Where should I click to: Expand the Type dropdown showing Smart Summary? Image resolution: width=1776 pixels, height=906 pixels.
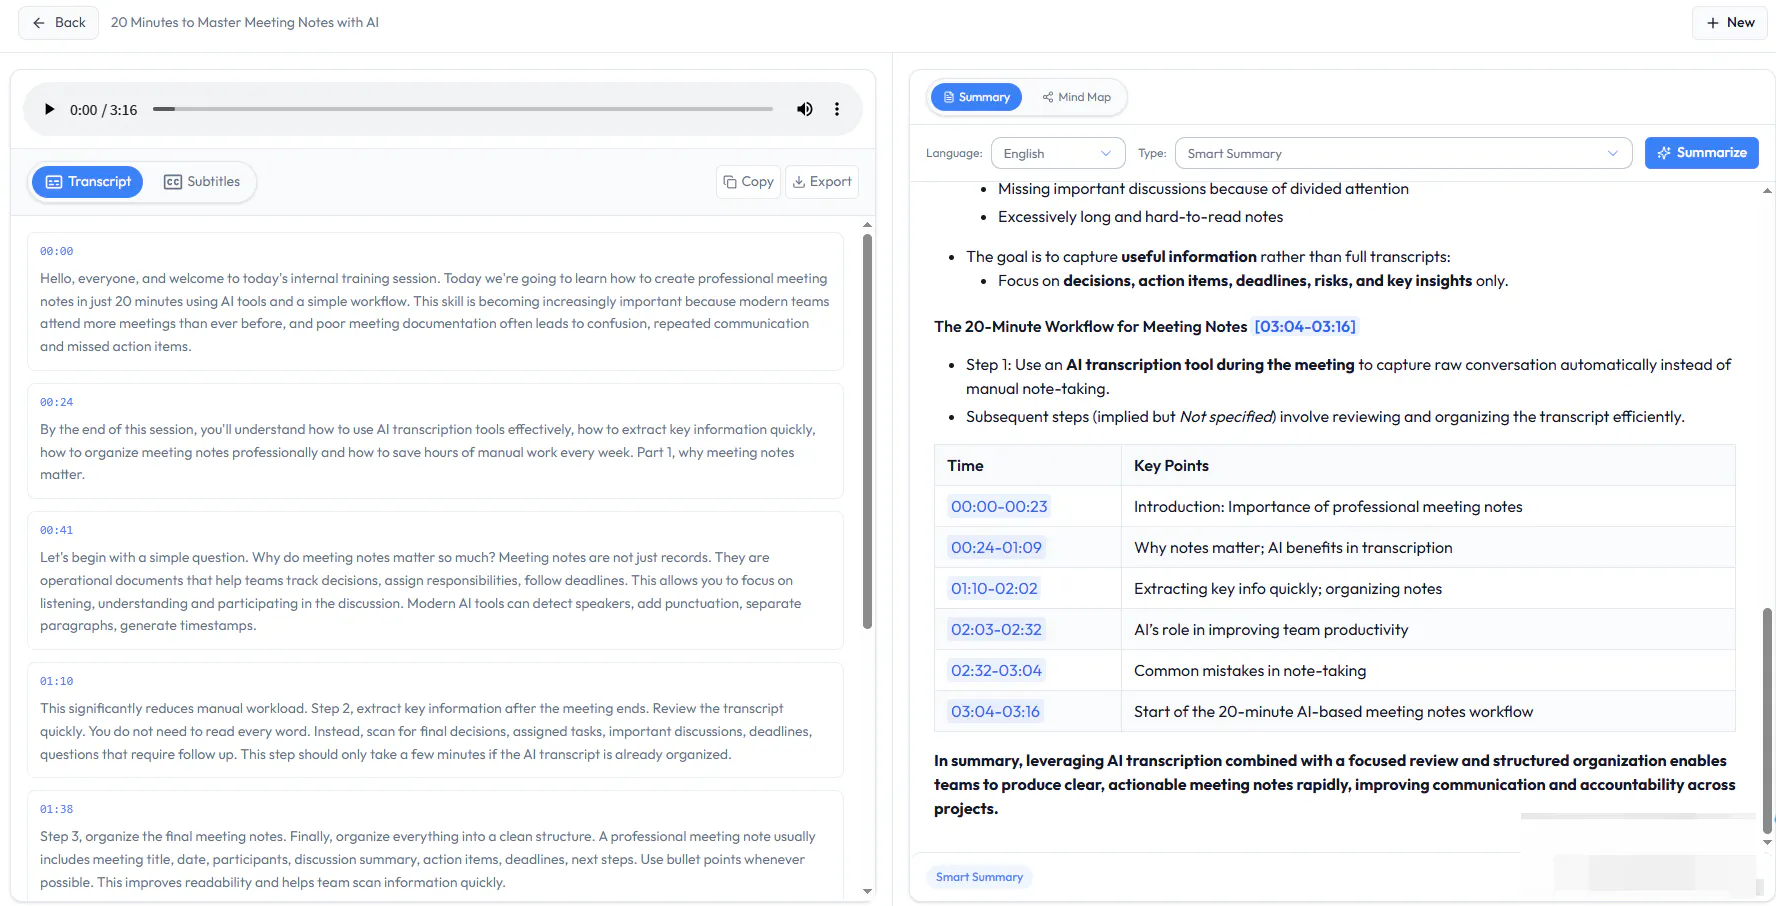click(x=1403, y=153)
